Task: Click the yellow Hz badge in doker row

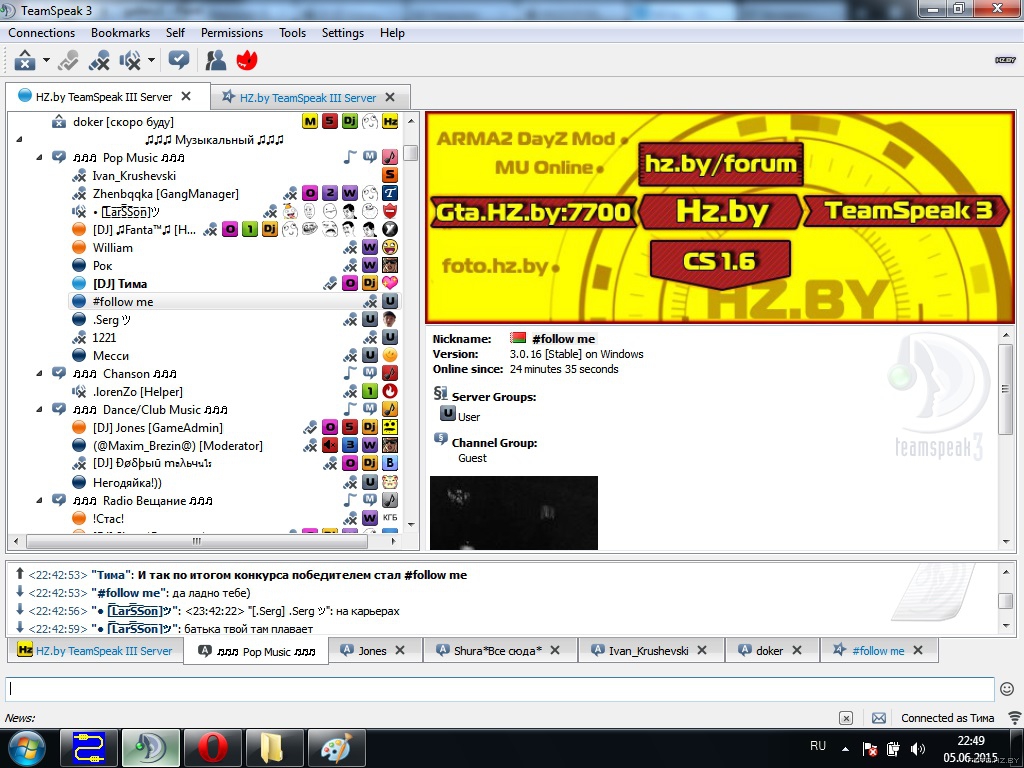Action: [x=390, y=121]
